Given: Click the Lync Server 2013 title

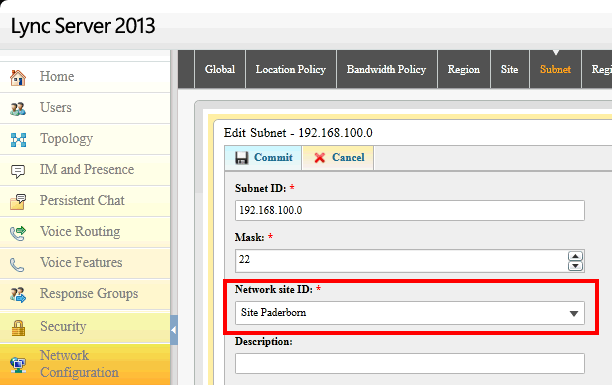Looking at the screenshot, I should (x=83, y=26).
